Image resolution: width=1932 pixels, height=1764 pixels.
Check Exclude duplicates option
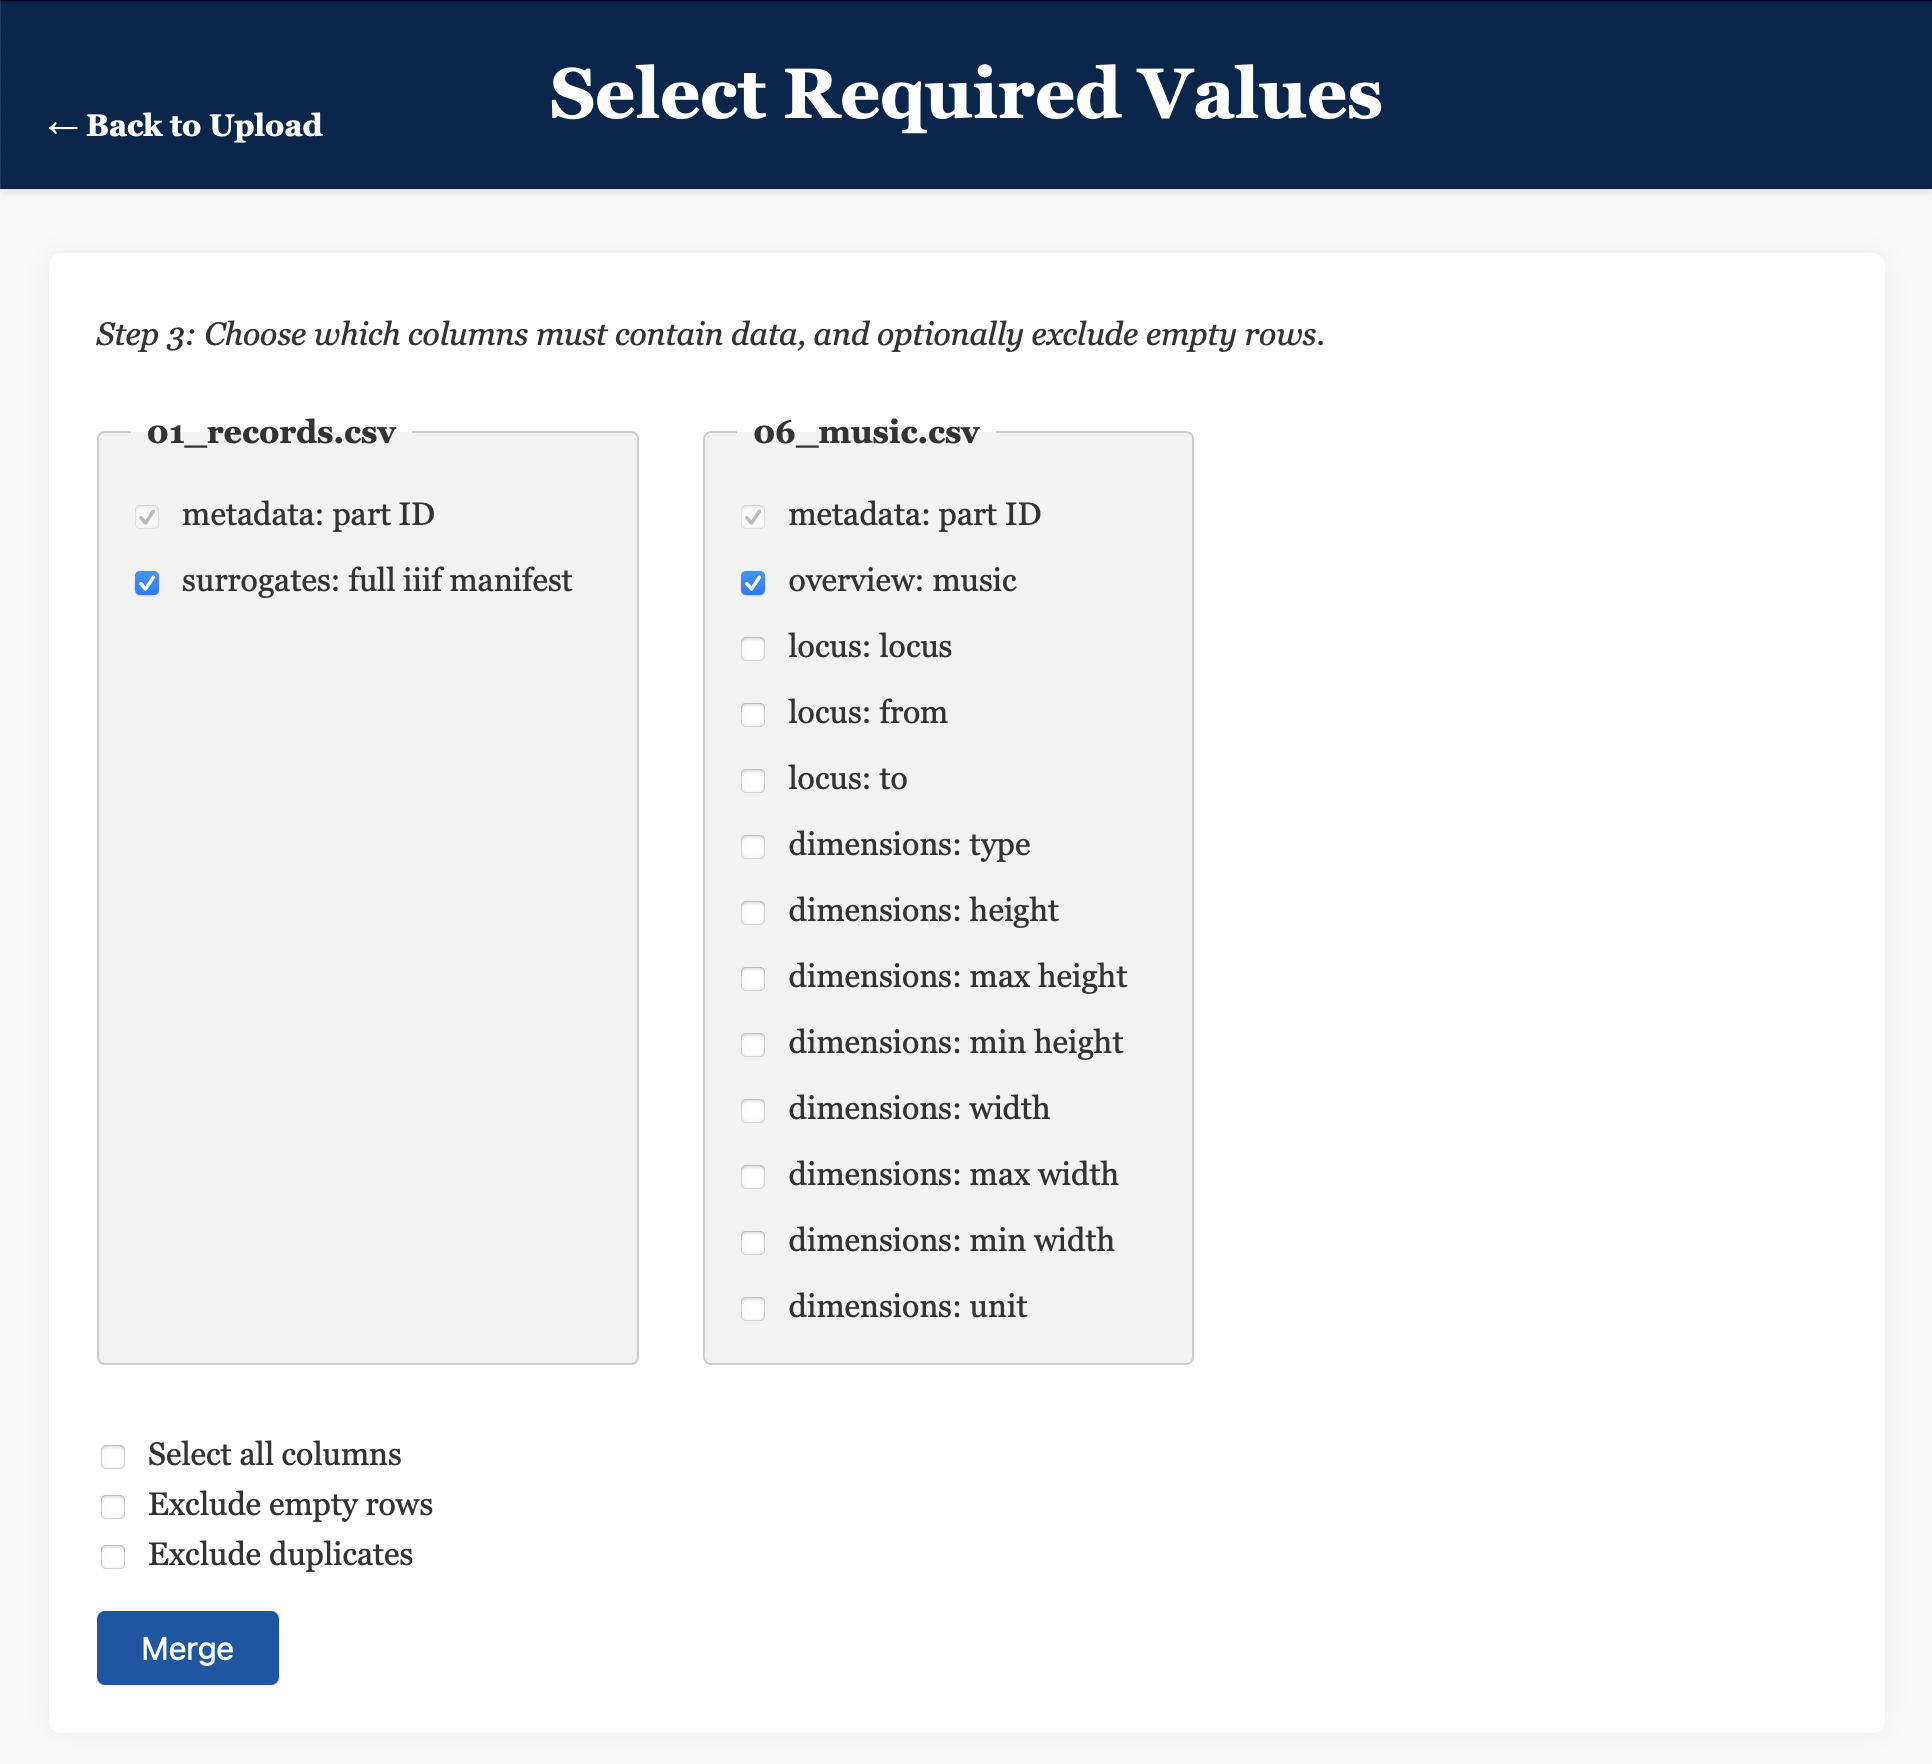click(x=113, y=1557)
